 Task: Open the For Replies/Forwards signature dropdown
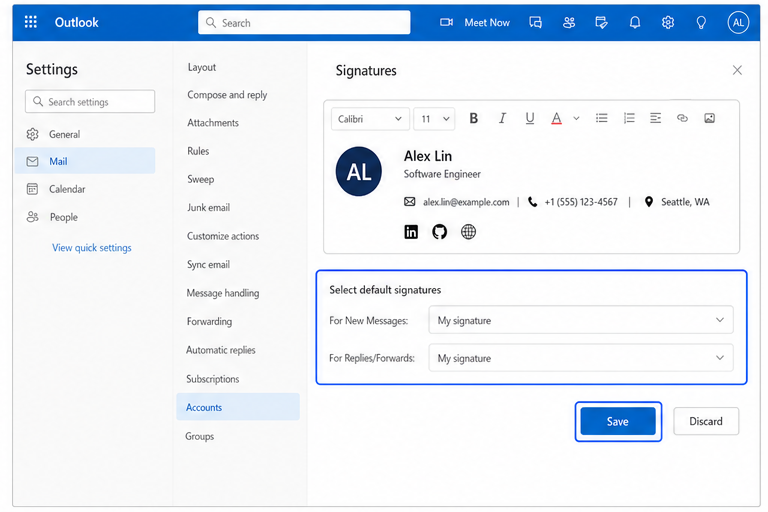pos(580,358)
